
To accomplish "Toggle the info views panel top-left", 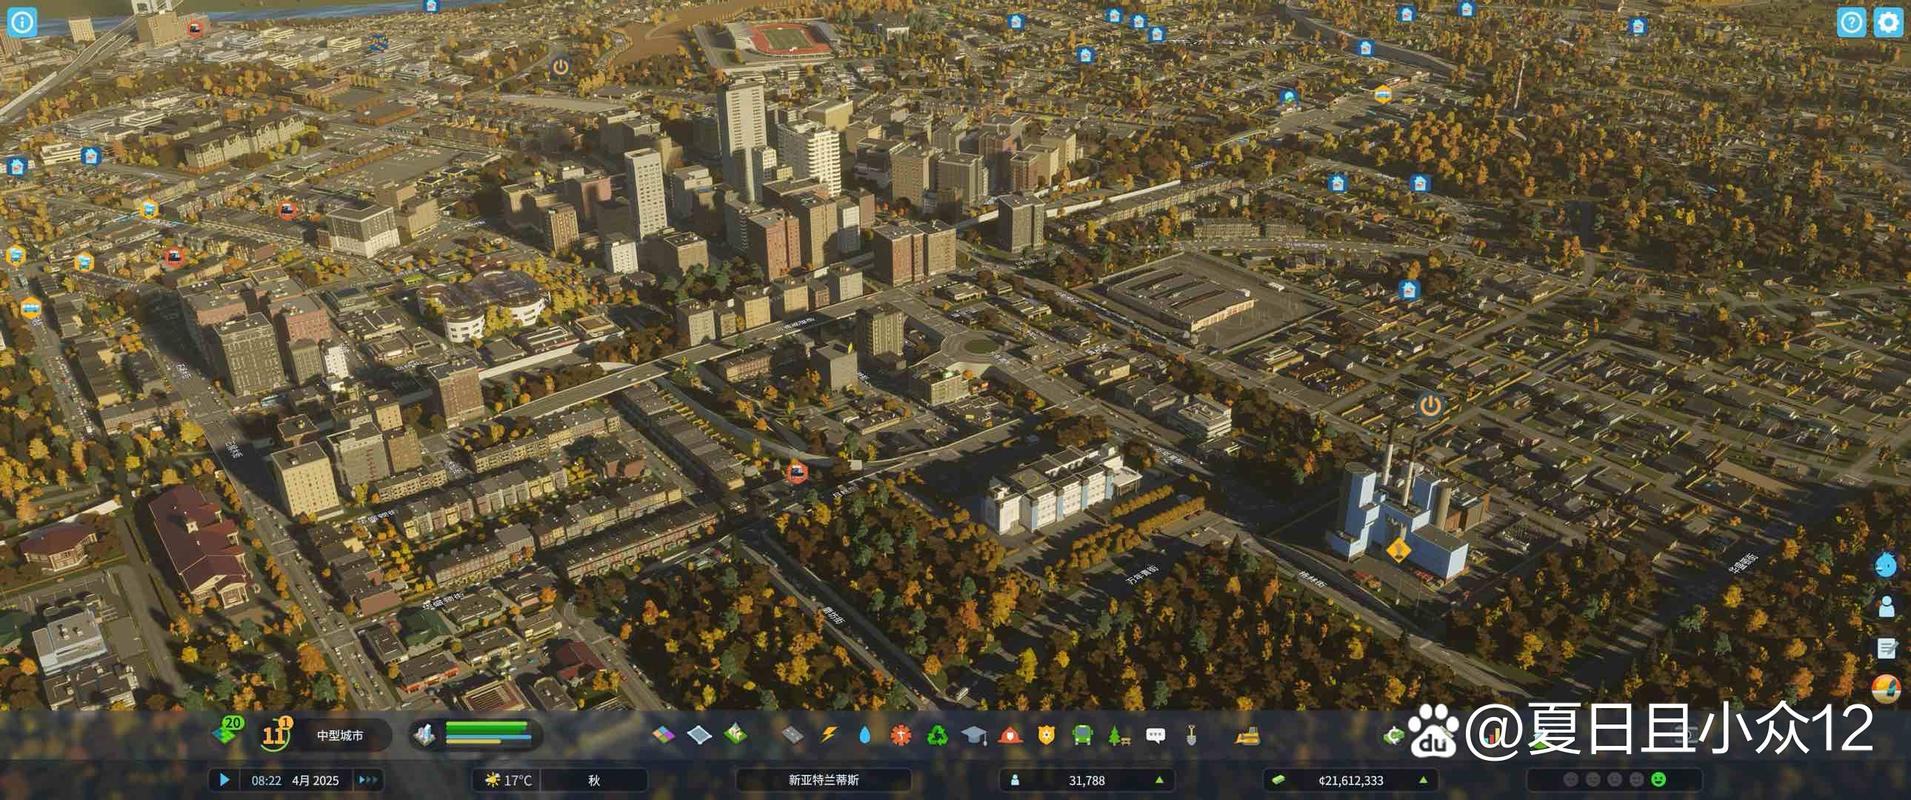I will (22, 22).
